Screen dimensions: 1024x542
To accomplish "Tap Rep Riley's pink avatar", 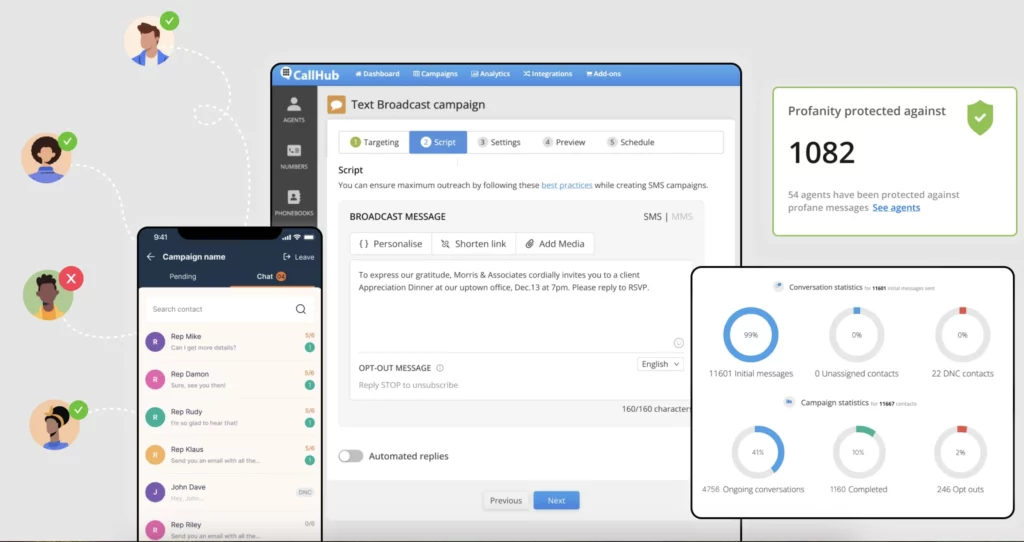I will point(155,530).
